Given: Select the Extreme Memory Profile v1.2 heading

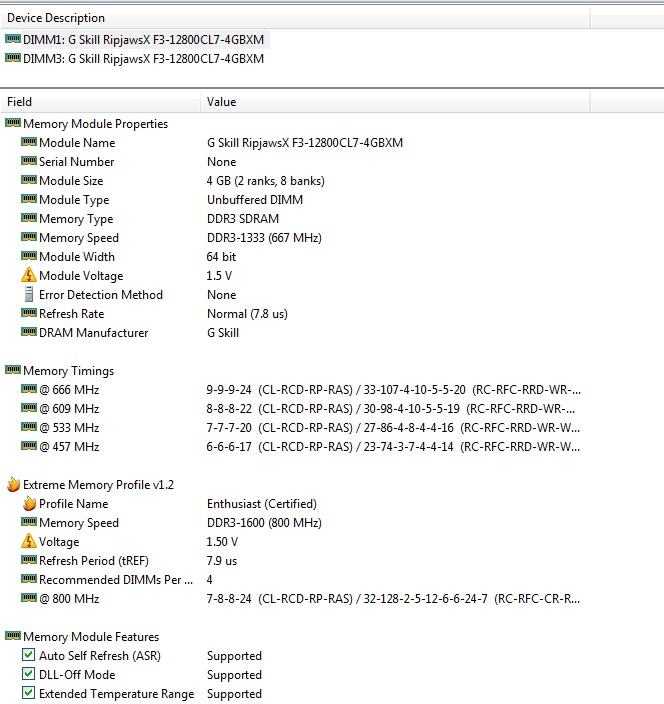Looking at the screenshot, I should point(98,485).
